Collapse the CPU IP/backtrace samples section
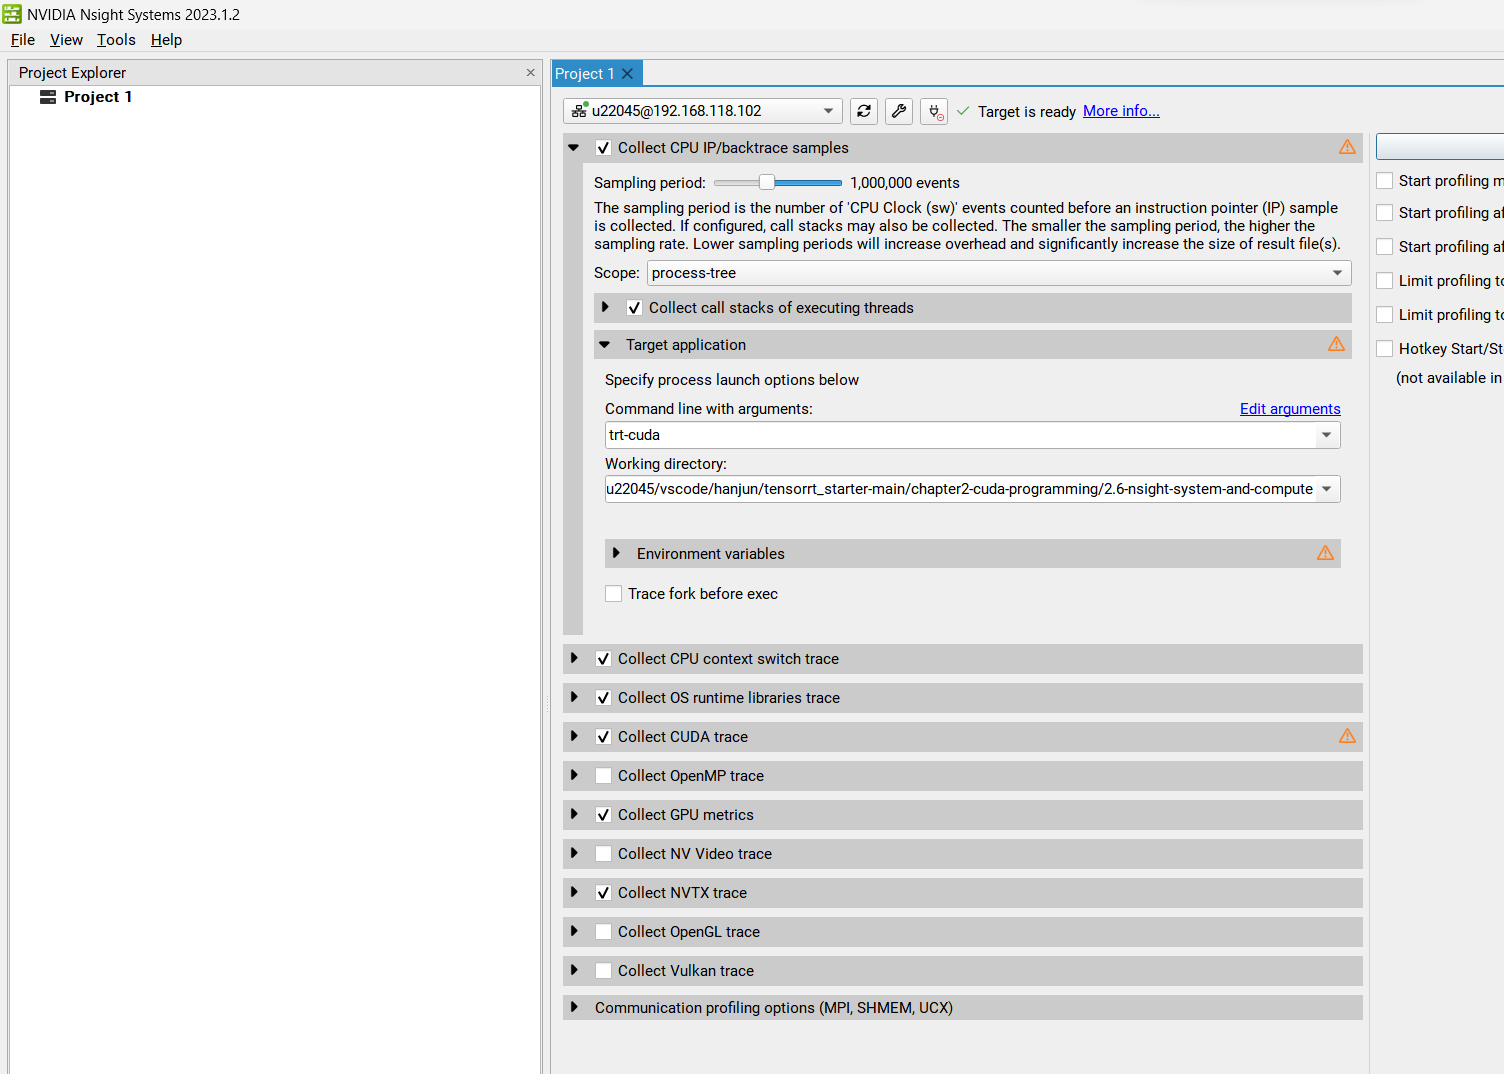The image size is (1504, 1074). coord(573,148)
